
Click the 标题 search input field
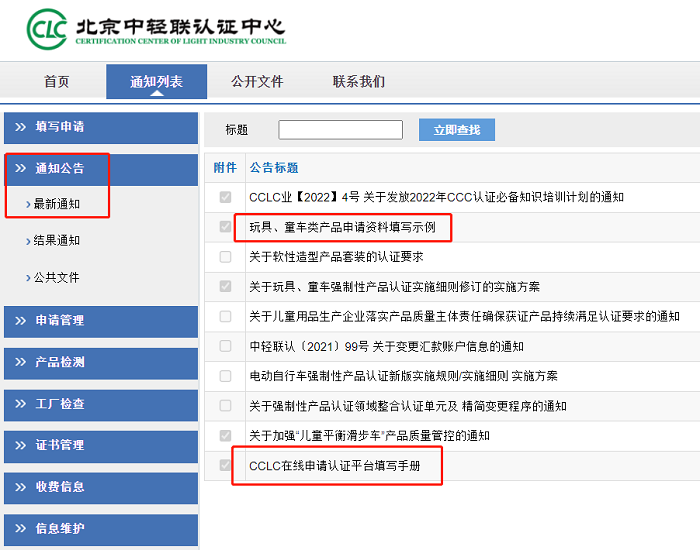point(340,130)
